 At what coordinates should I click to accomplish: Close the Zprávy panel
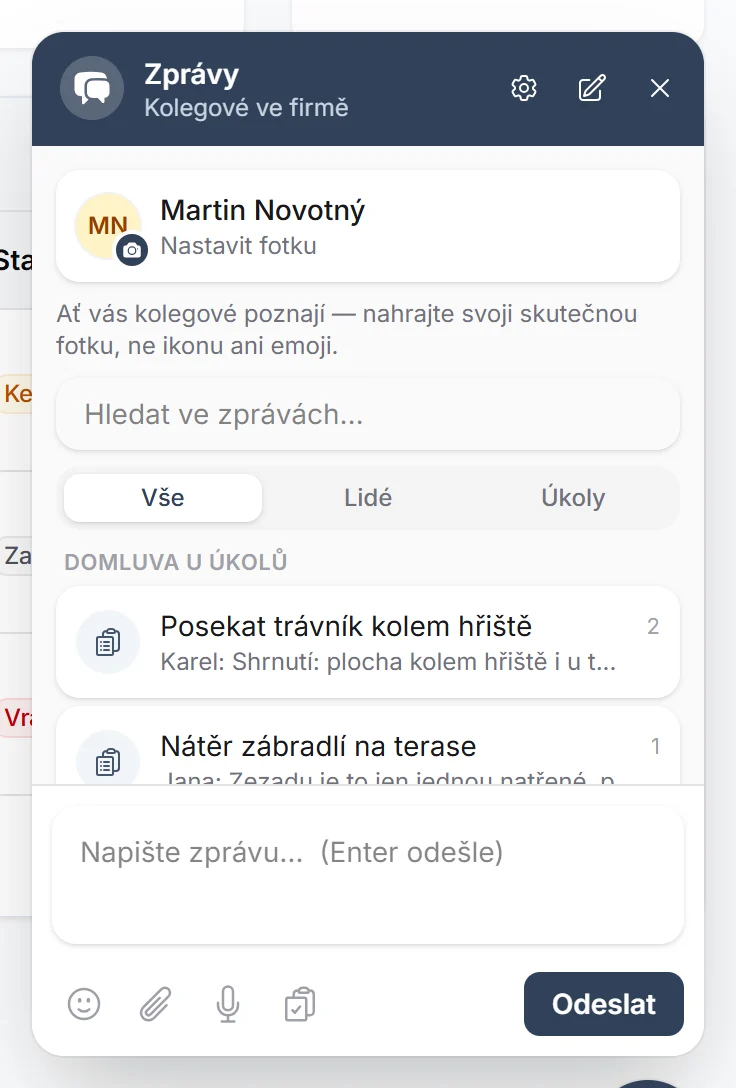660,88
